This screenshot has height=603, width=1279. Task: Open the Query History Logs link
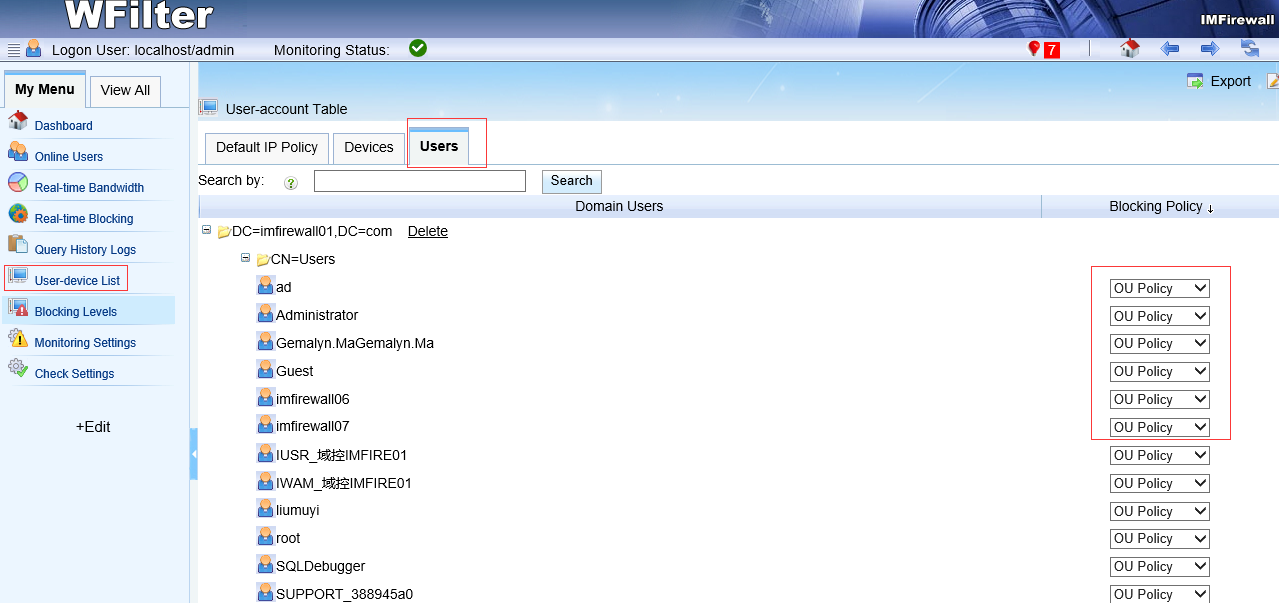point(85,250)
